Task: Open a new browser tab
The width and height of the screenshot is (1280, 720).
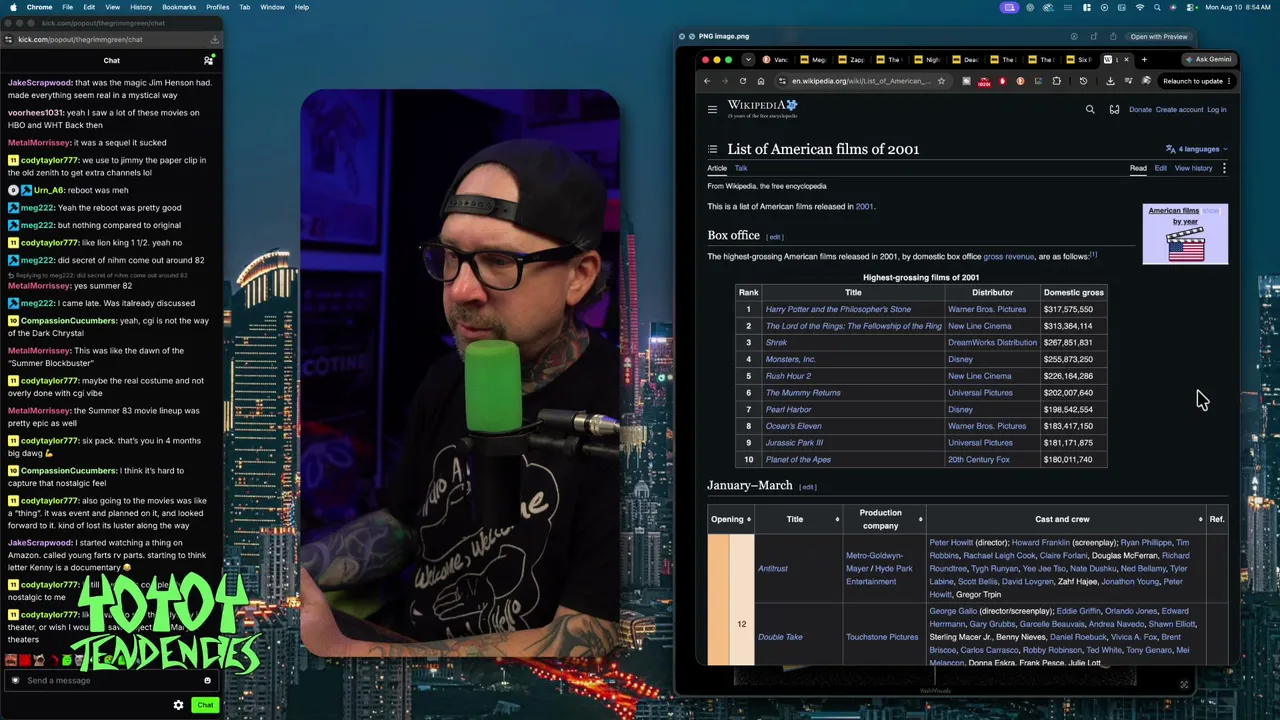Action: tap(1144, 59)
